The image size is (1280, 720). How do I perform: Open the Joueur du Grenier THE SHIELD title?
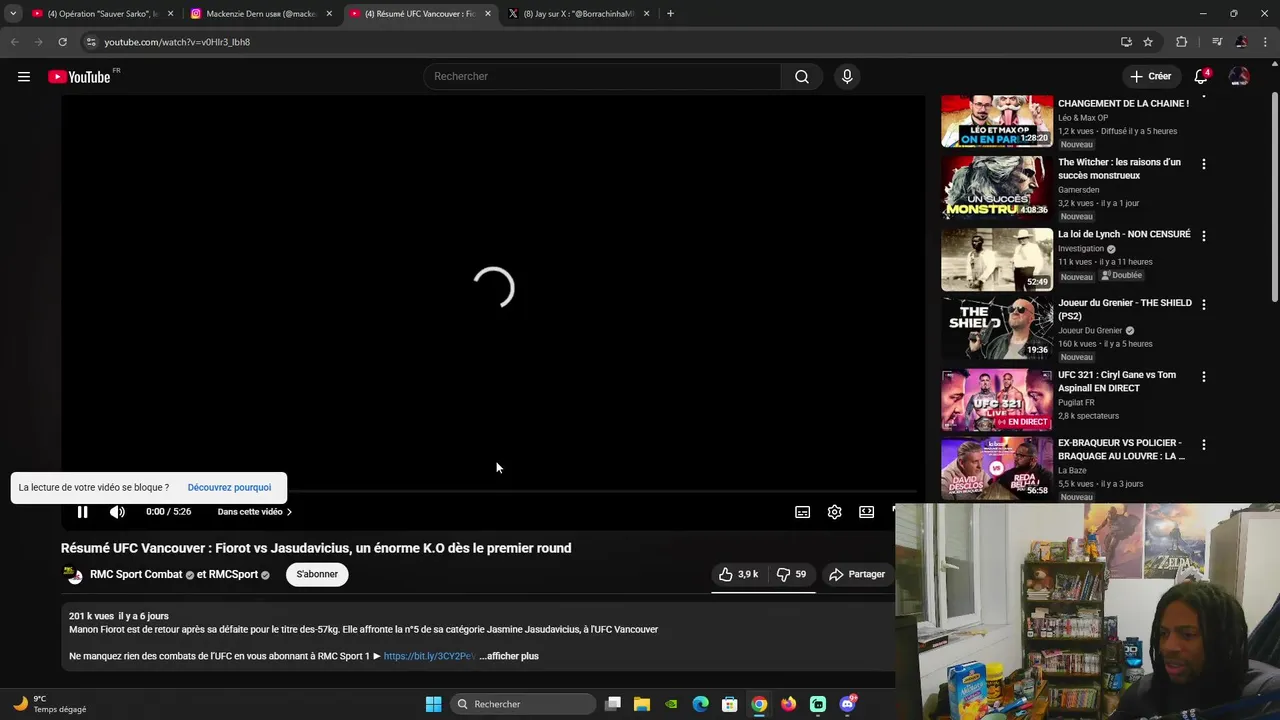[1124, 310]
